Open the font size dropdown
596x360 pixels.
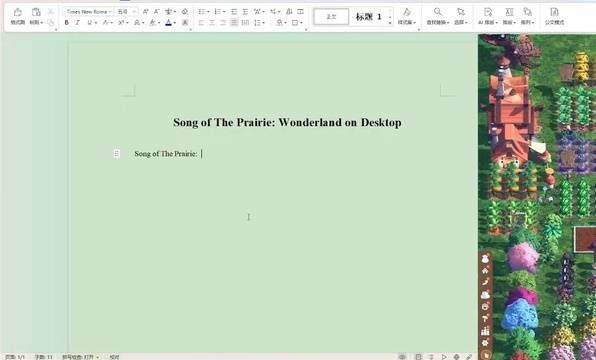126,12
